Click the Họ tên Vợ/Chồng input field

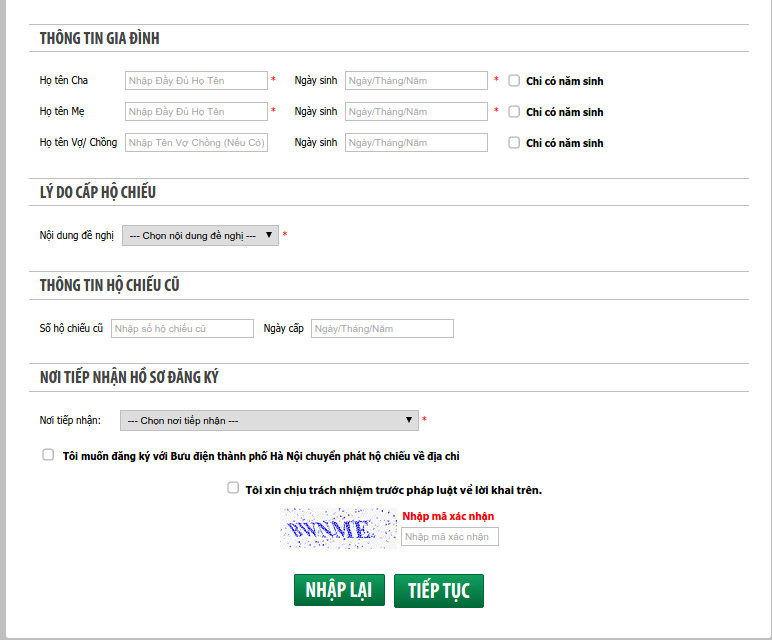[x=196, y=143]
